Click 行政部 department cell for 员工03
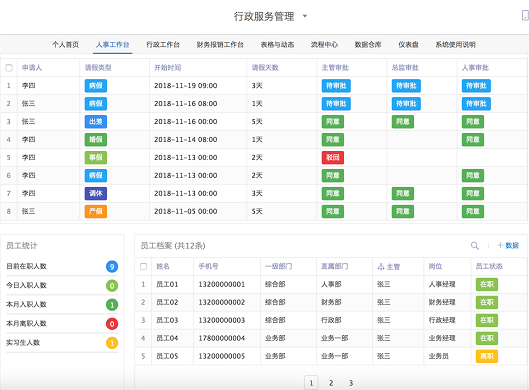 pyautogui.click(x=331, y=320)
